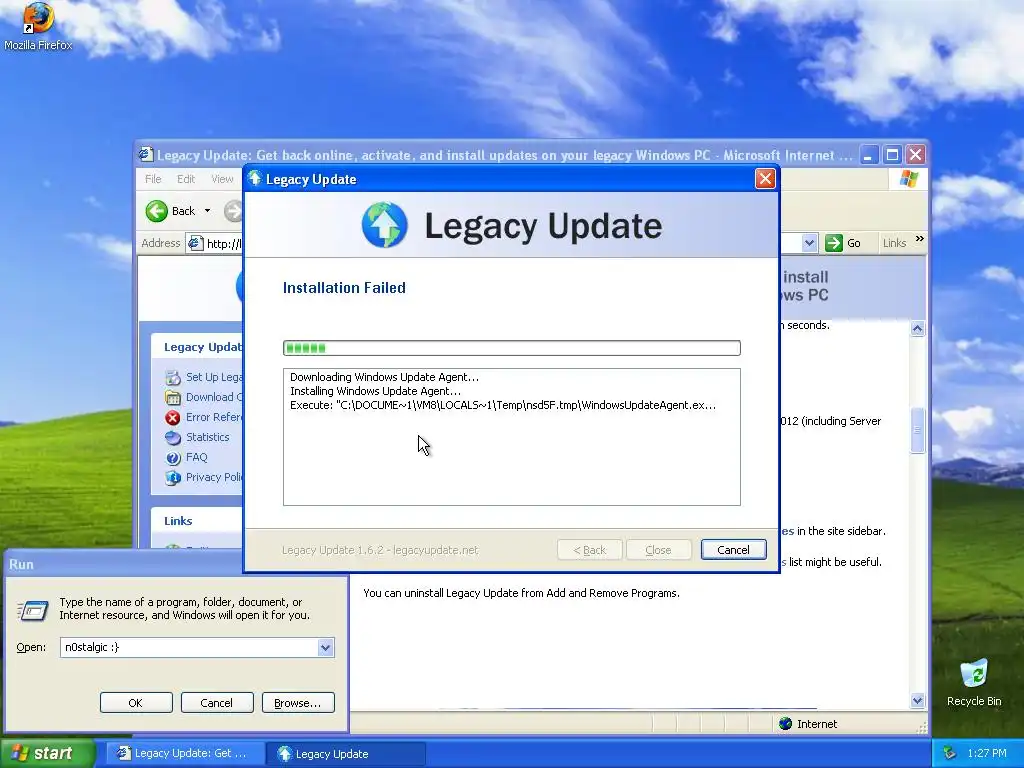This screenshot has width=1024, height=768.
Task: Click the Statistics sidebar icon
Action: pyautogui.click(x=172, y=437)
